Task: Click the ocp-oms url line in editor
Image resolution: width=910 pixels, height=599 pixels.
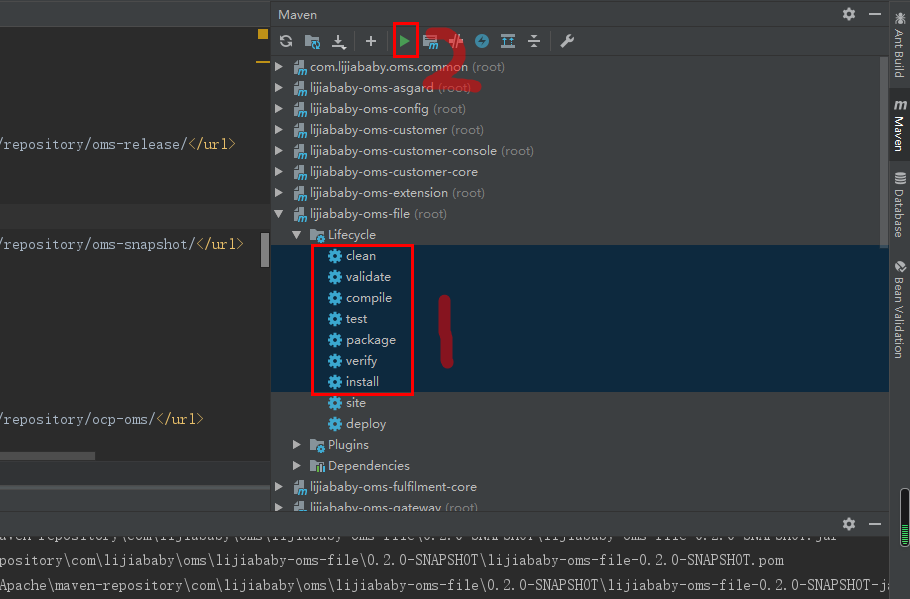Action: click(102, 418)
